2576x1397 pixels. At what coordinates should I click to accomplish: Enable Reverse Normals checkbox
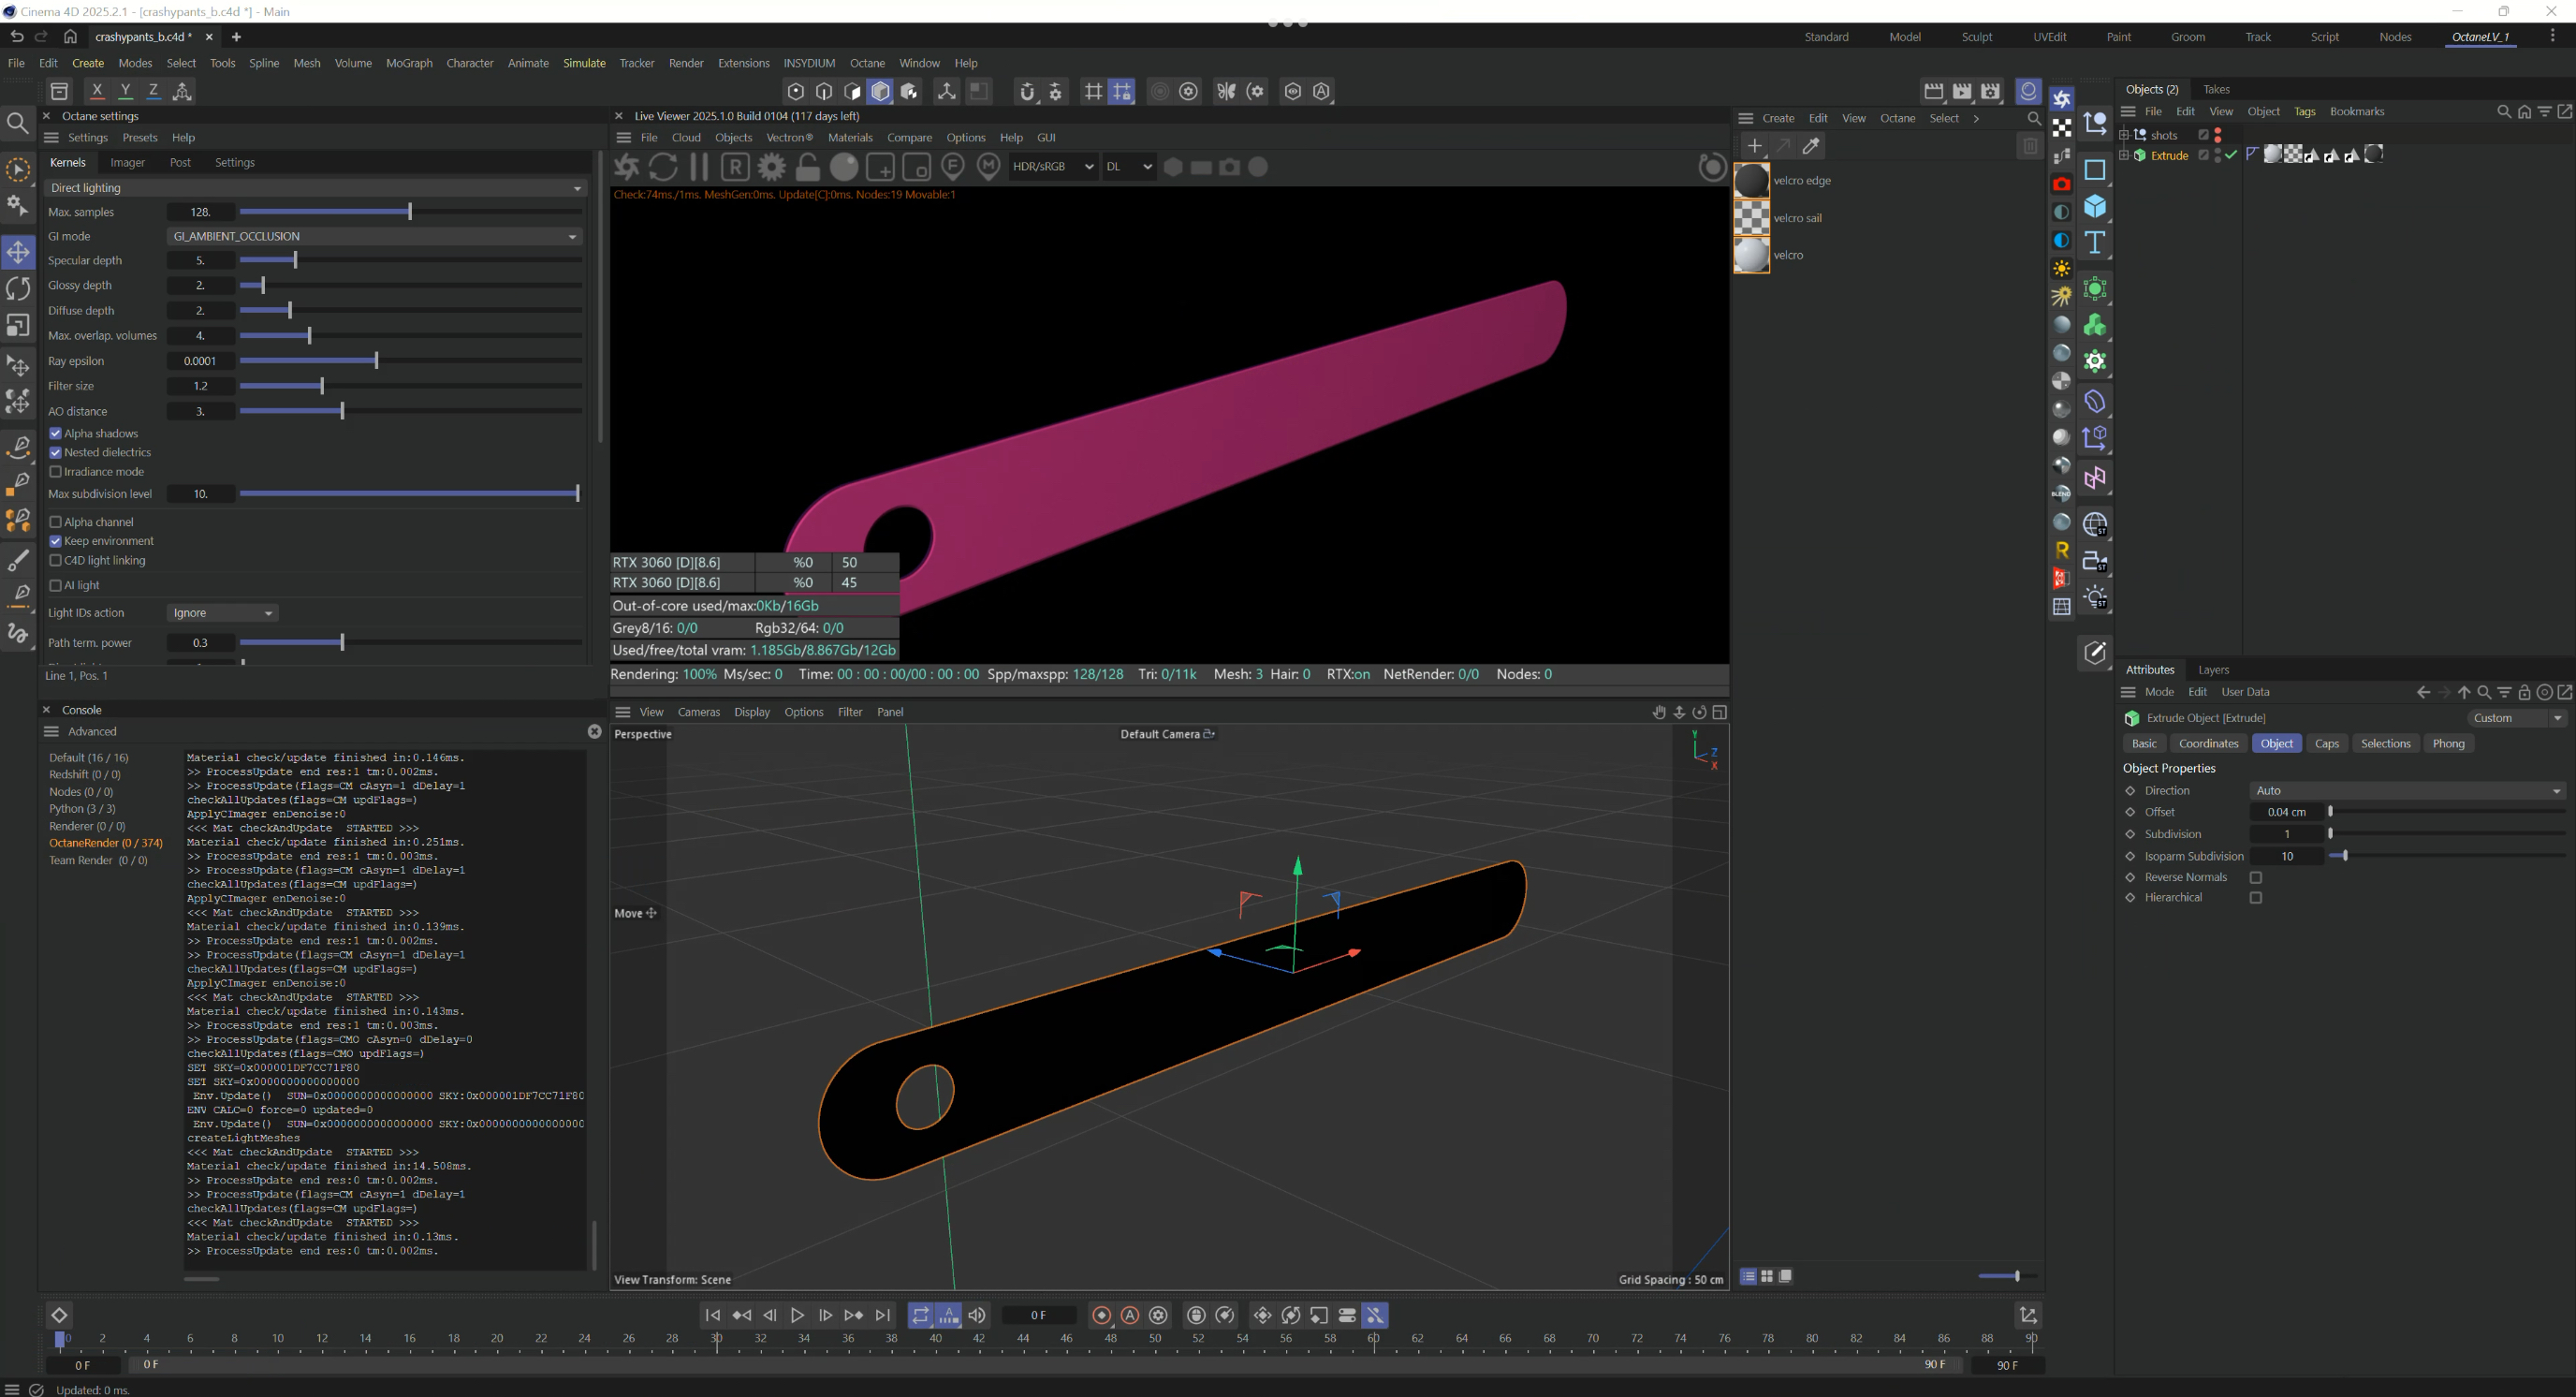[2256, 877]
